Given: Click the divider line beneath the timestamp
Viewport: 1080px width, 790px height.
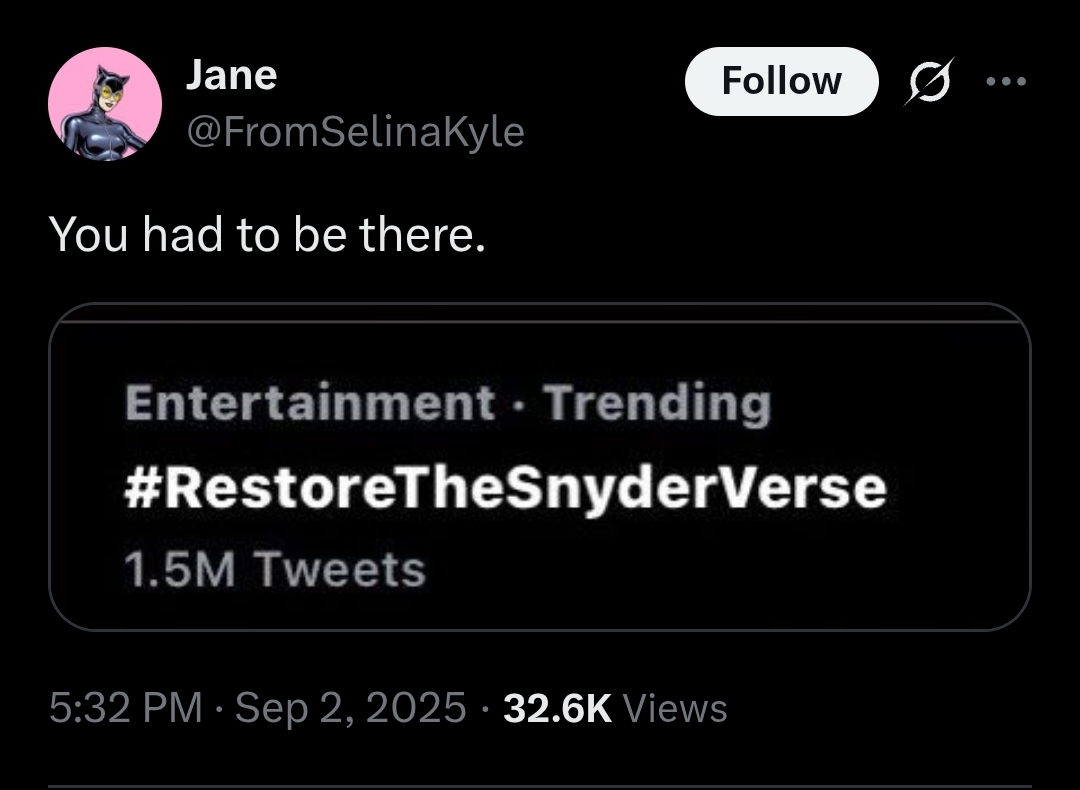Looking at the screenshot, I should click(540, 786).
